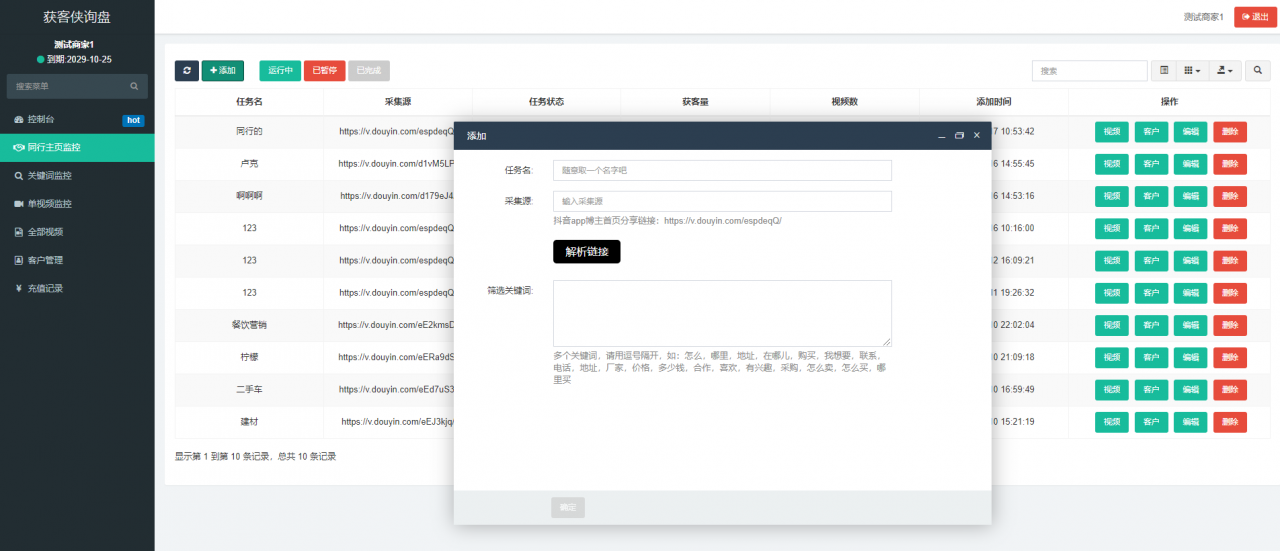The width and height of the screenshot is (1280, 551).
Task: Click the 任务名 input field
Action: pyautogui.click(x=722, y=171)
